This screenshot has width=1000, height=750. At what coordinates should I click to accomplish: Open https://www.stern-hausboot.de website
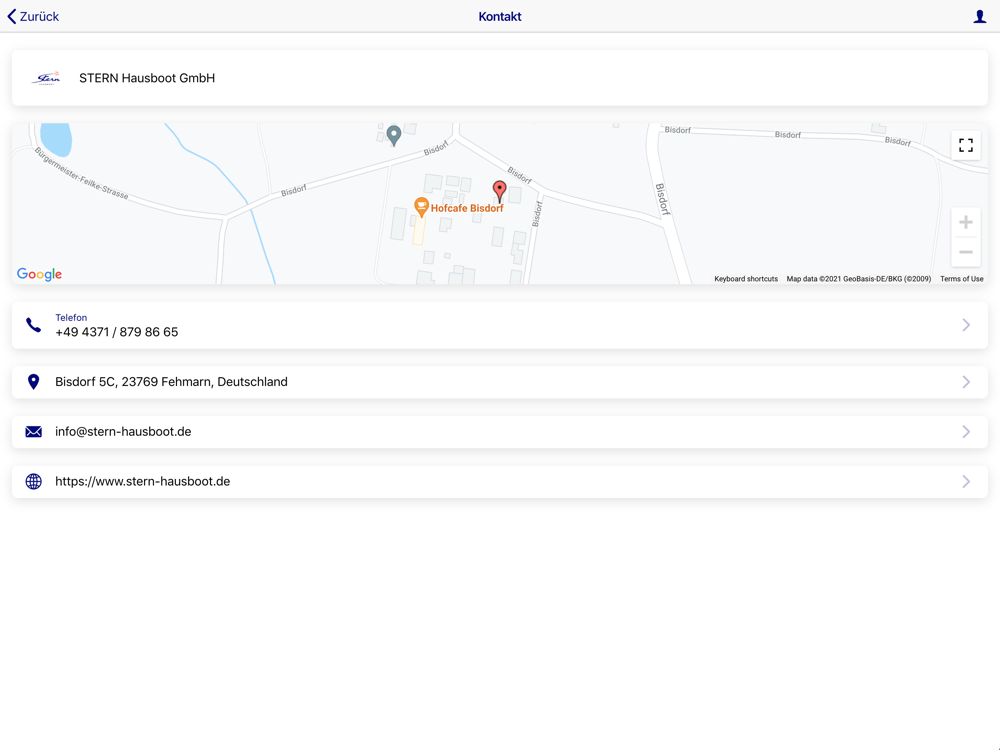142,482
